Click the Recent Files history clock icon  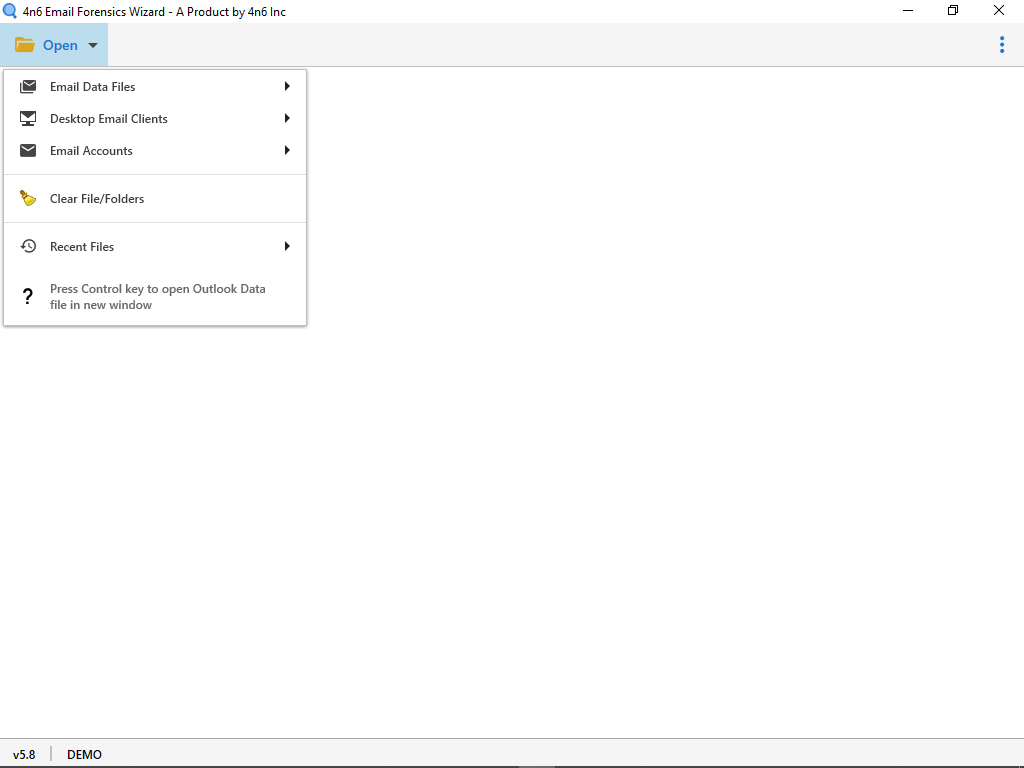click(x=28, y=246)
